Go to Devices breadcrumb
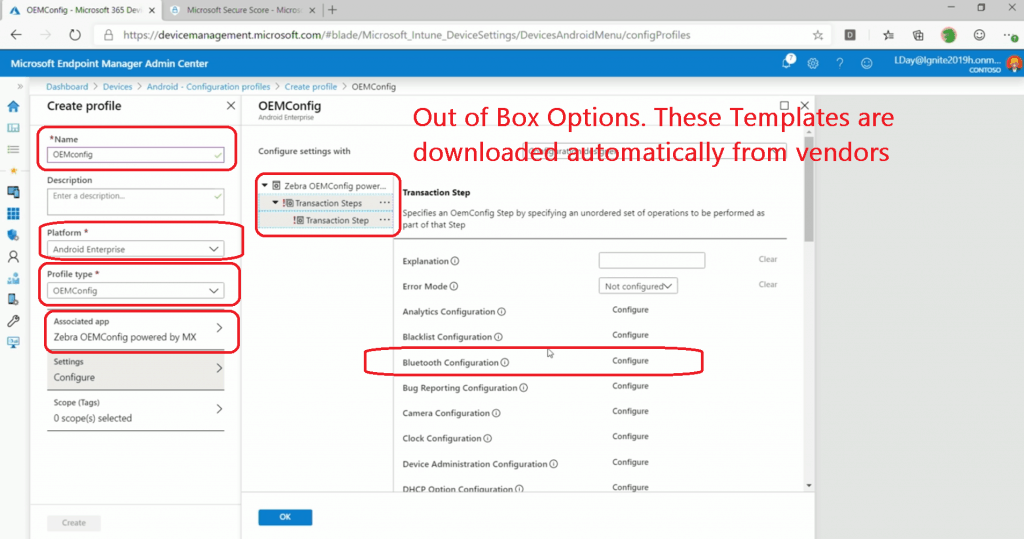The image size is (1024, 539). coord(118,86)
